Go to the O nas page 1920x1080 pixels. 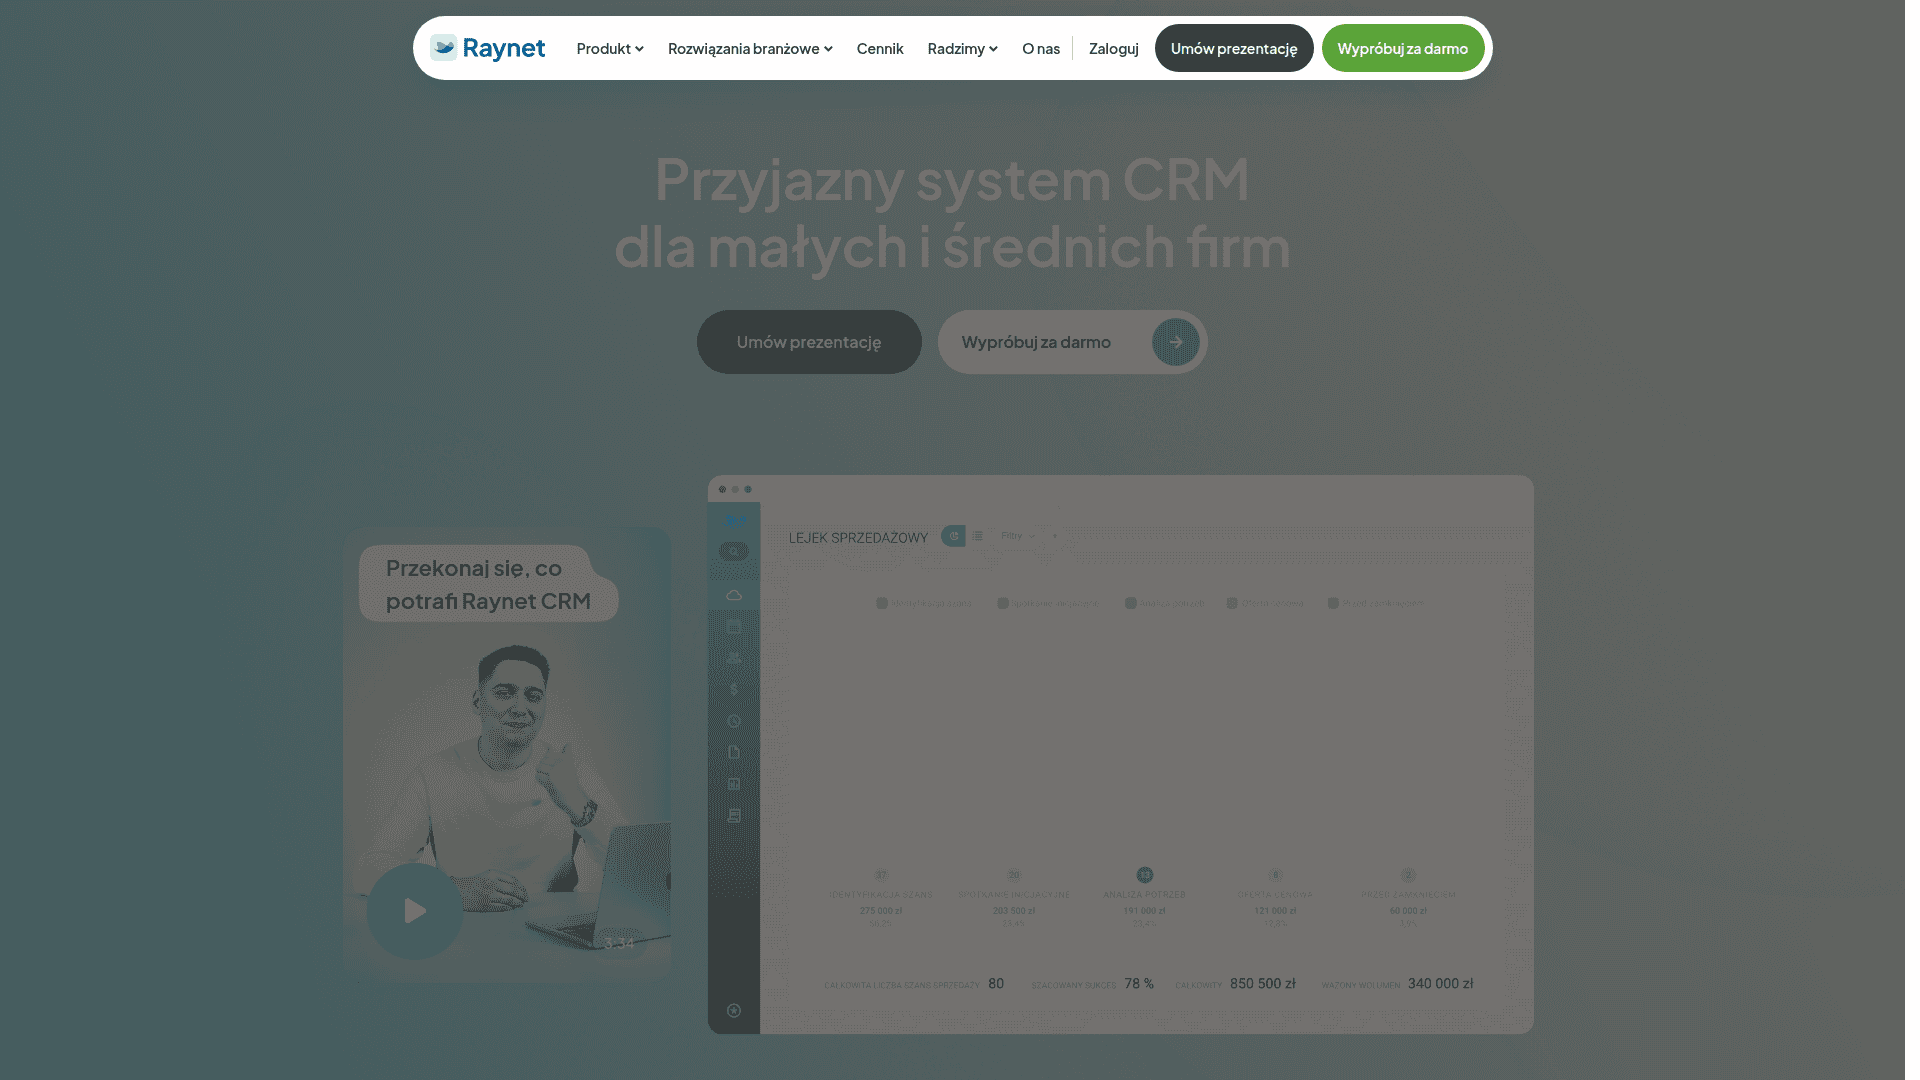1040,48
